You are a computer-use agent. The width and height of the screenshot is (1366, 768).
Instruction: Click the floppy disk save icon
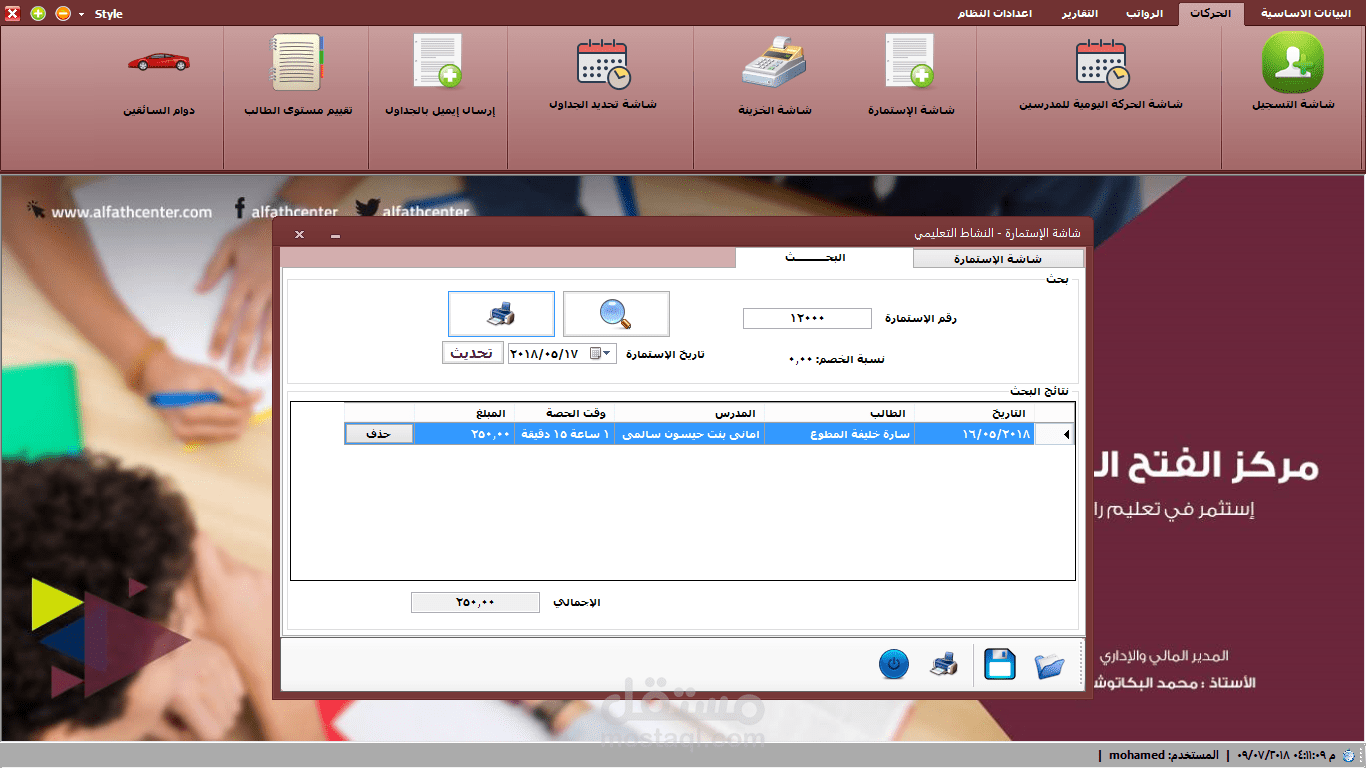point(999,664)
